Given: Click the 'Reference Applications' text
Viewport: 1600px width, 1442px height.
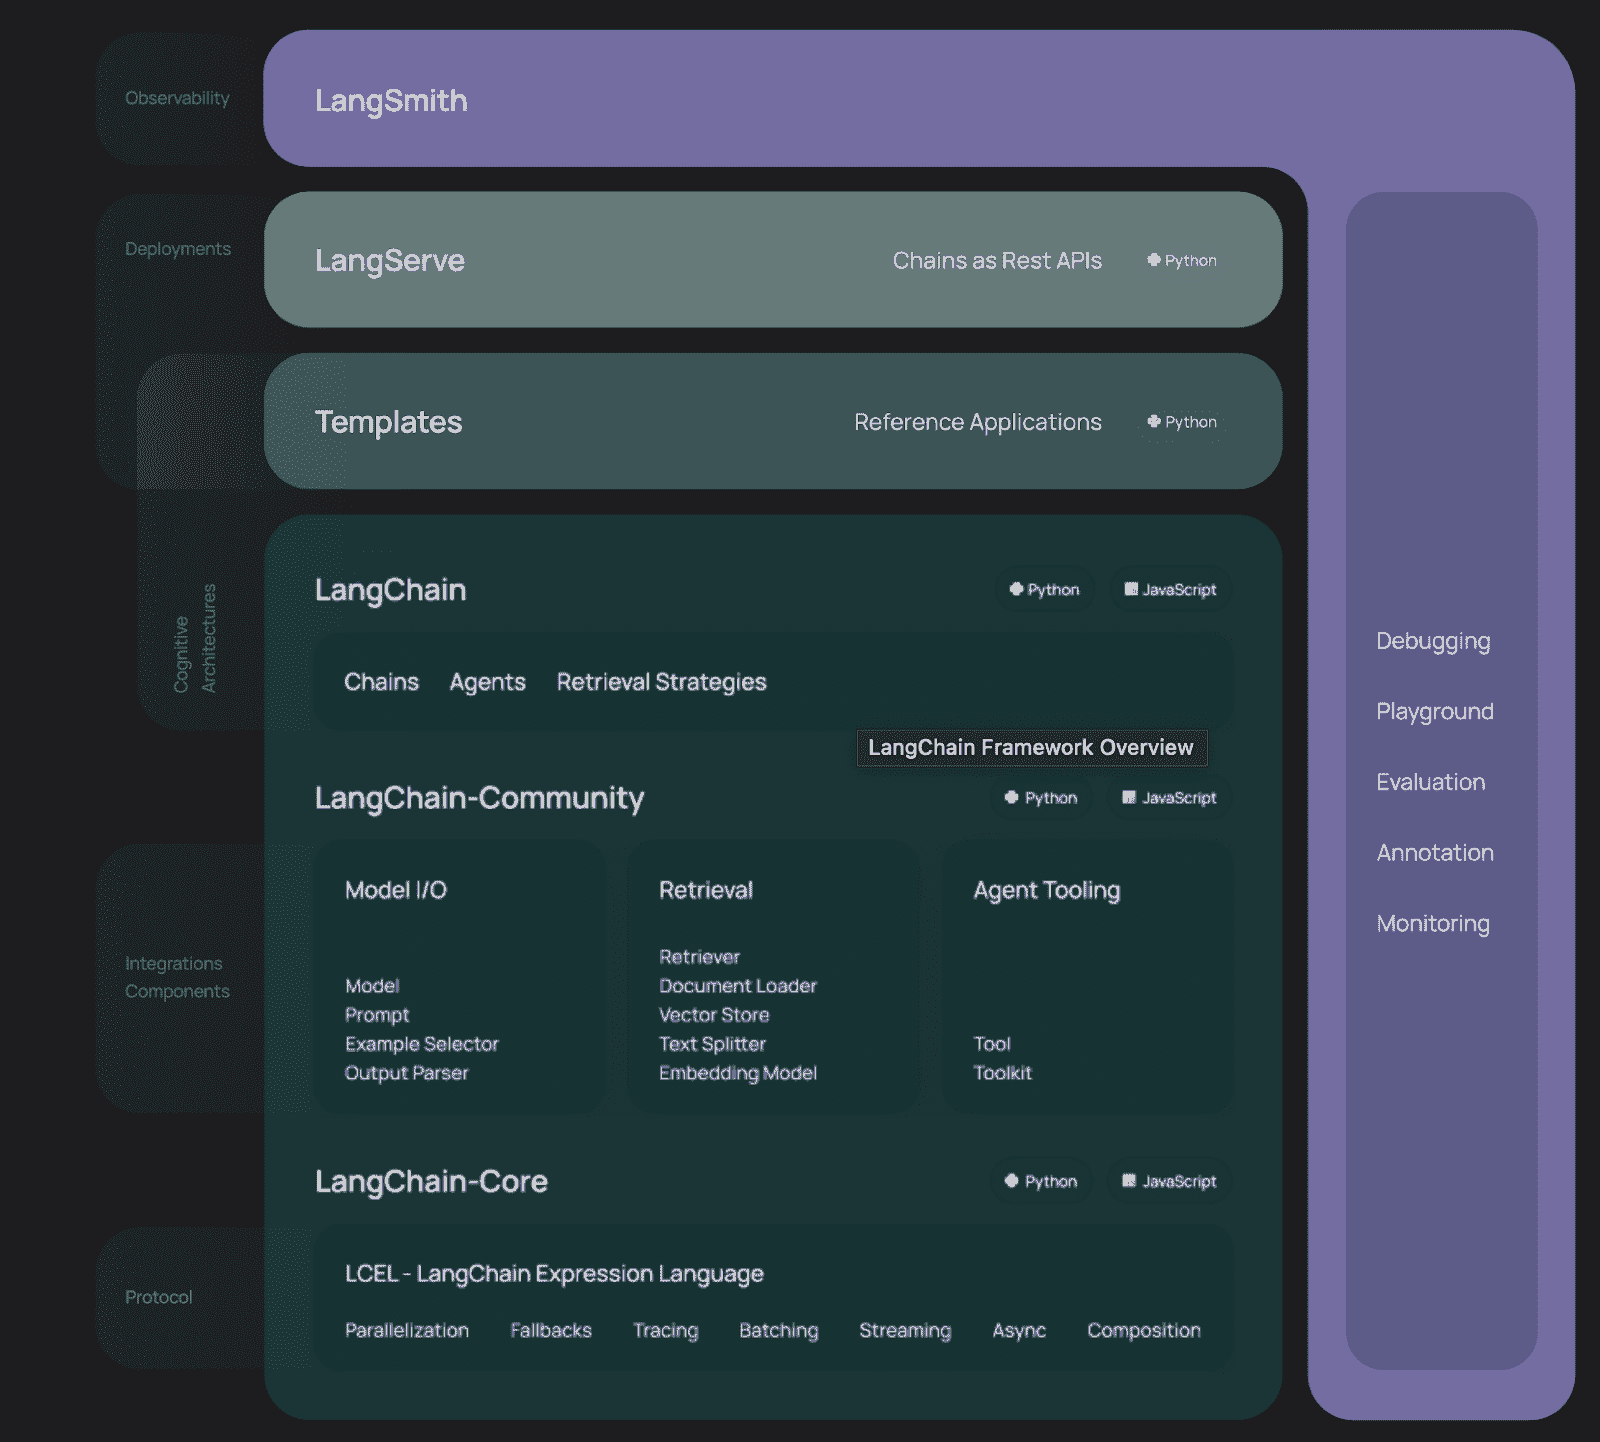Looking at the screenshot, I should tap(978, 423).
